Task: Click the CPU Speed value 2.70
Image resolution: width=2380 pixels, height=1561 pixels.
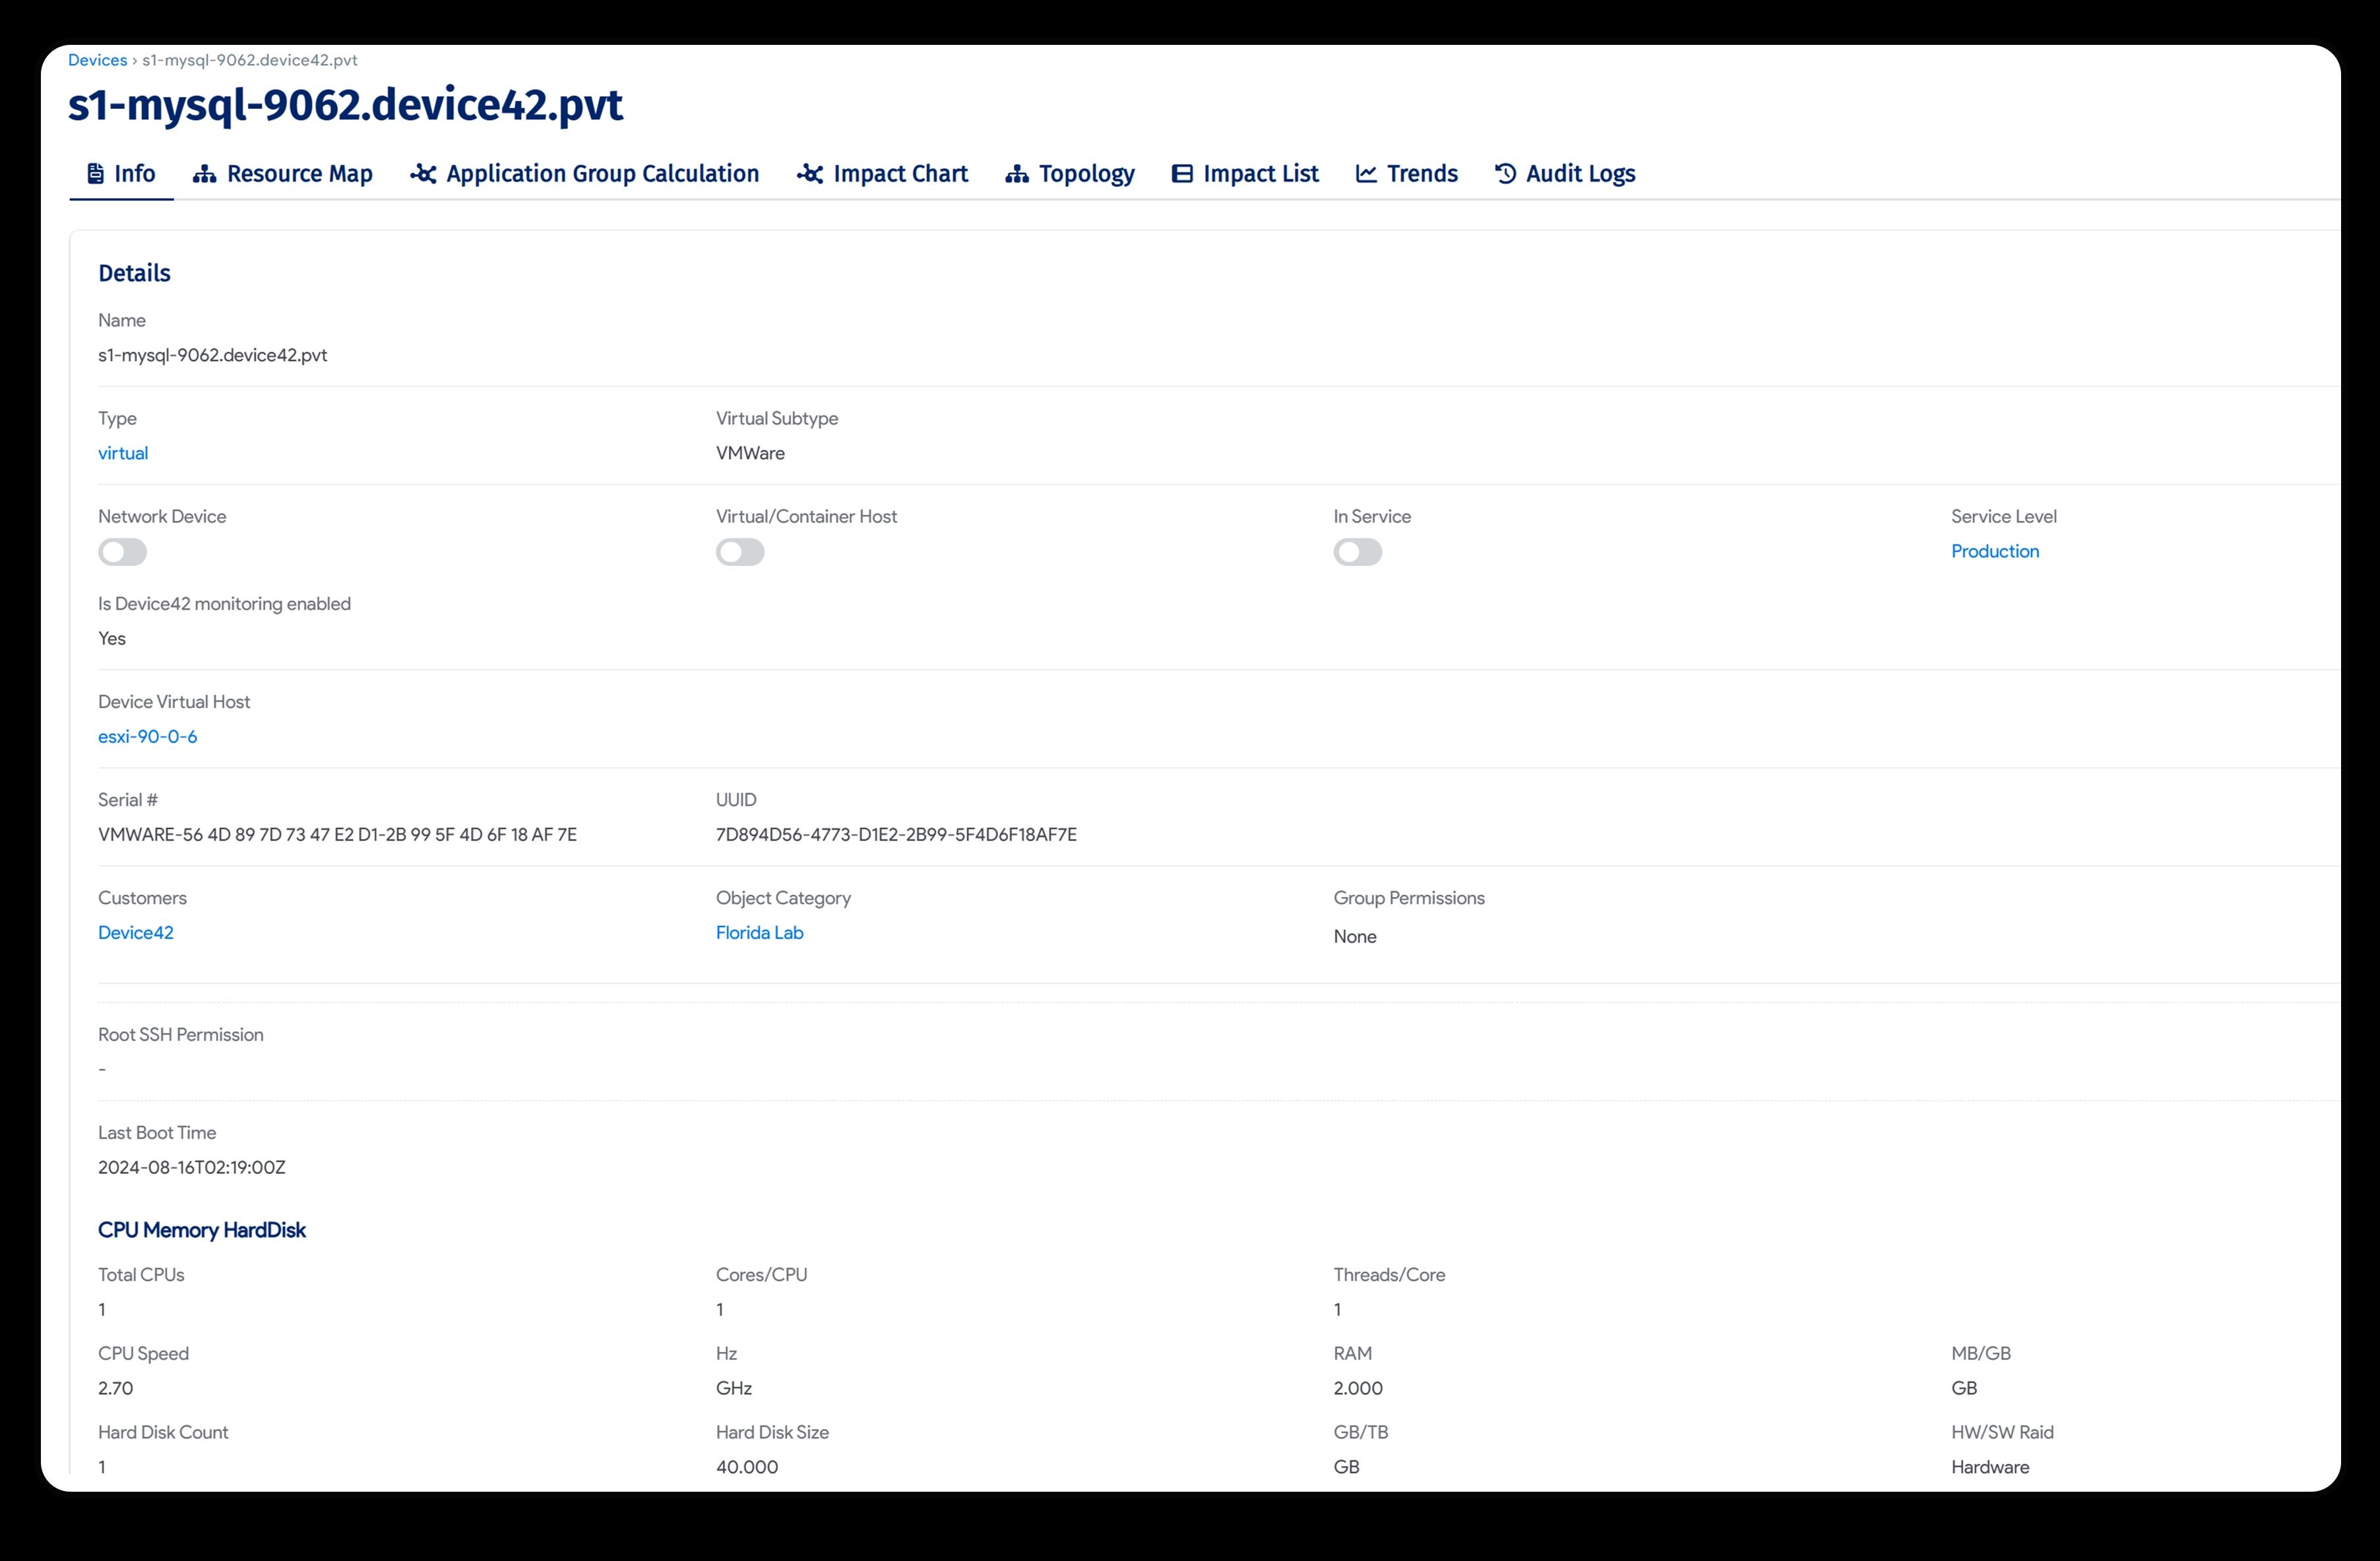Action: click(x=115, y=1388)
